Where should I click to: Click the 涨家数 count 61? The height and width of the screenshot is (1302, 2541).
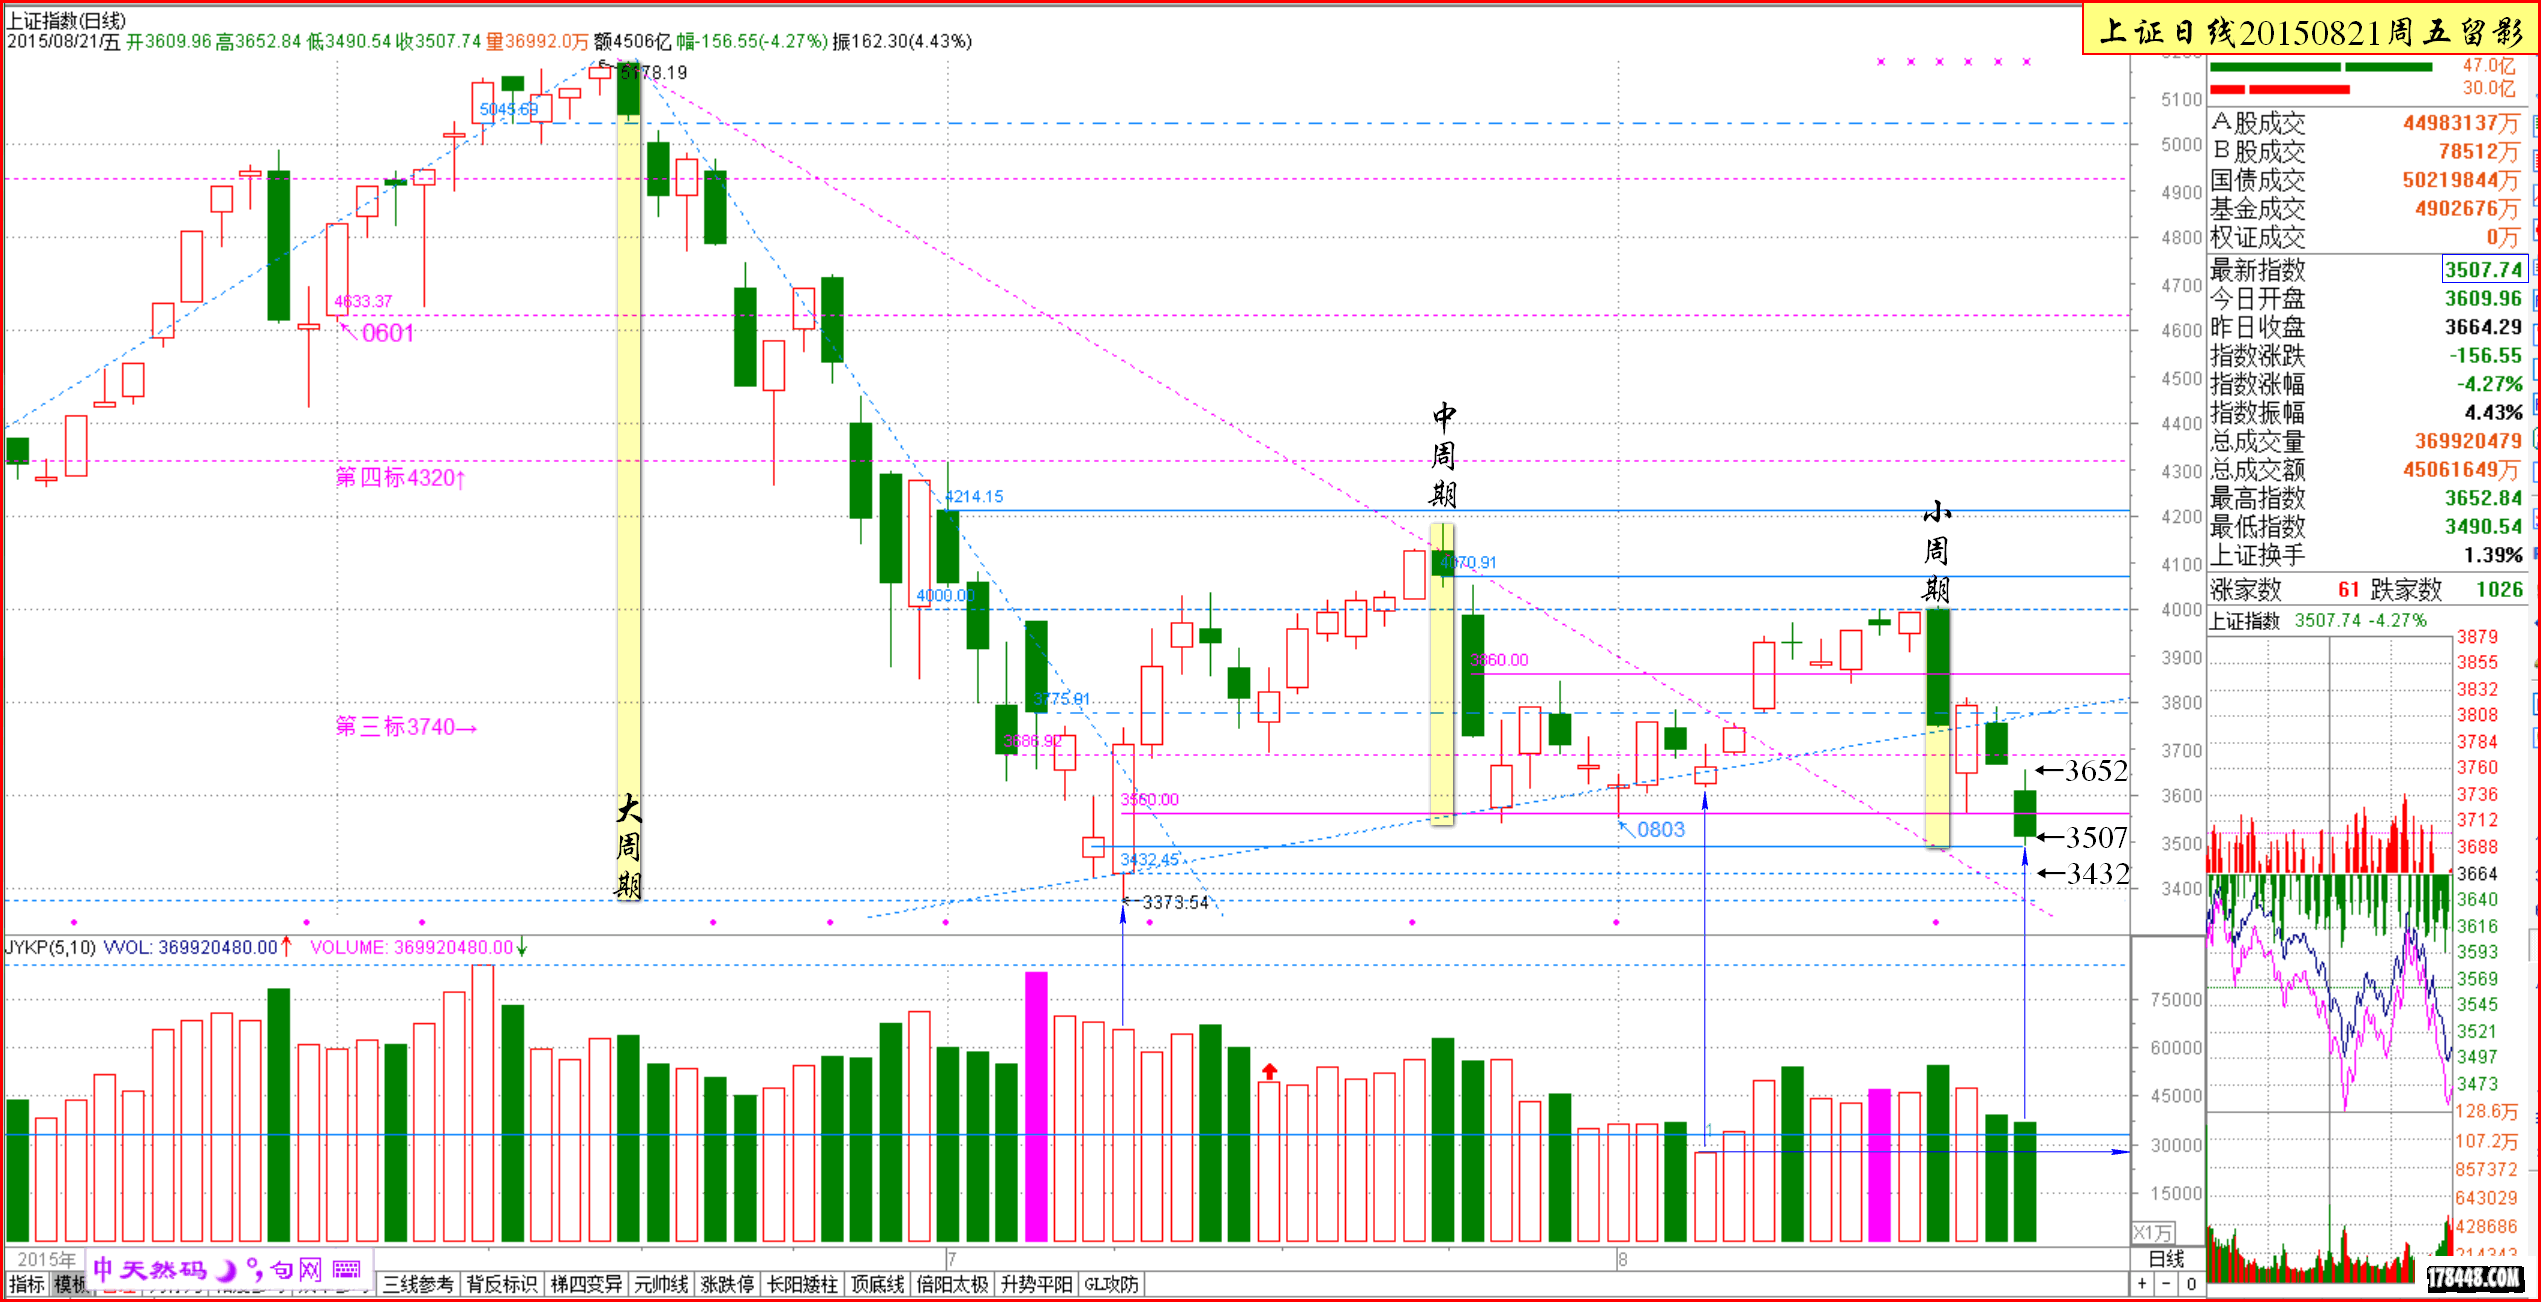click(x=2349, y=589)
